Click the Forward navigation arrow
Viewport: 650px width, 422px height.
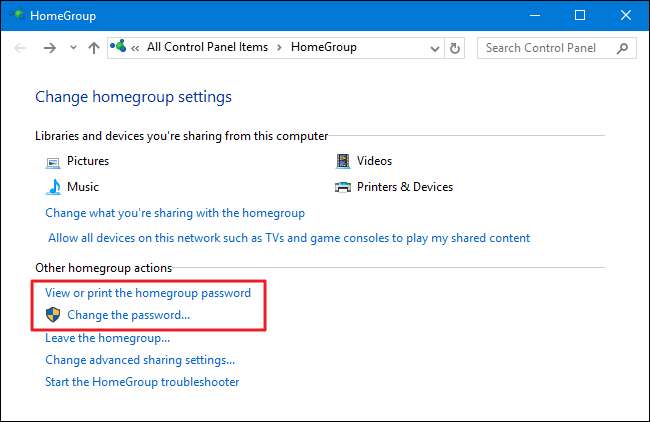(48, 48)
